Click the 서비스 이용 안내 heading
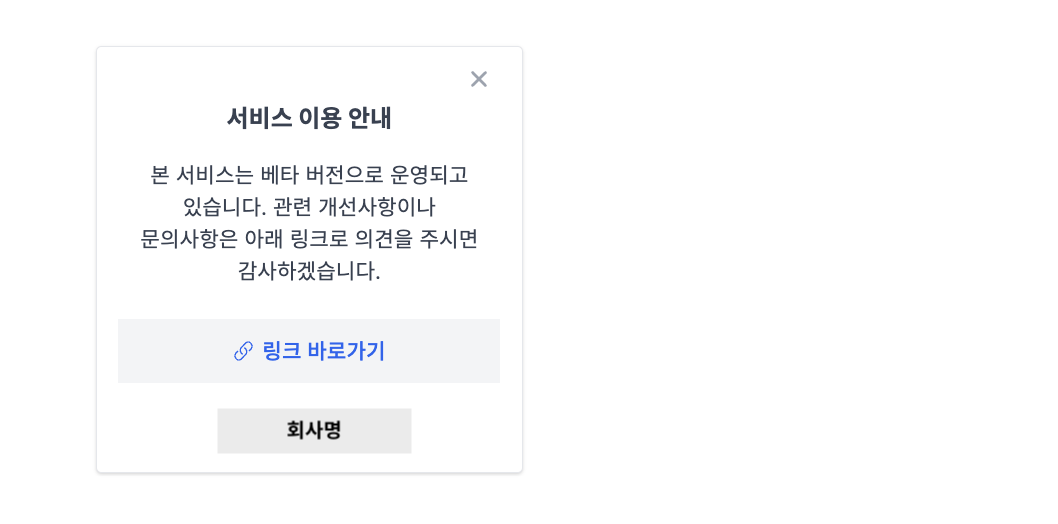1058x524 pixels. (309, 118)
